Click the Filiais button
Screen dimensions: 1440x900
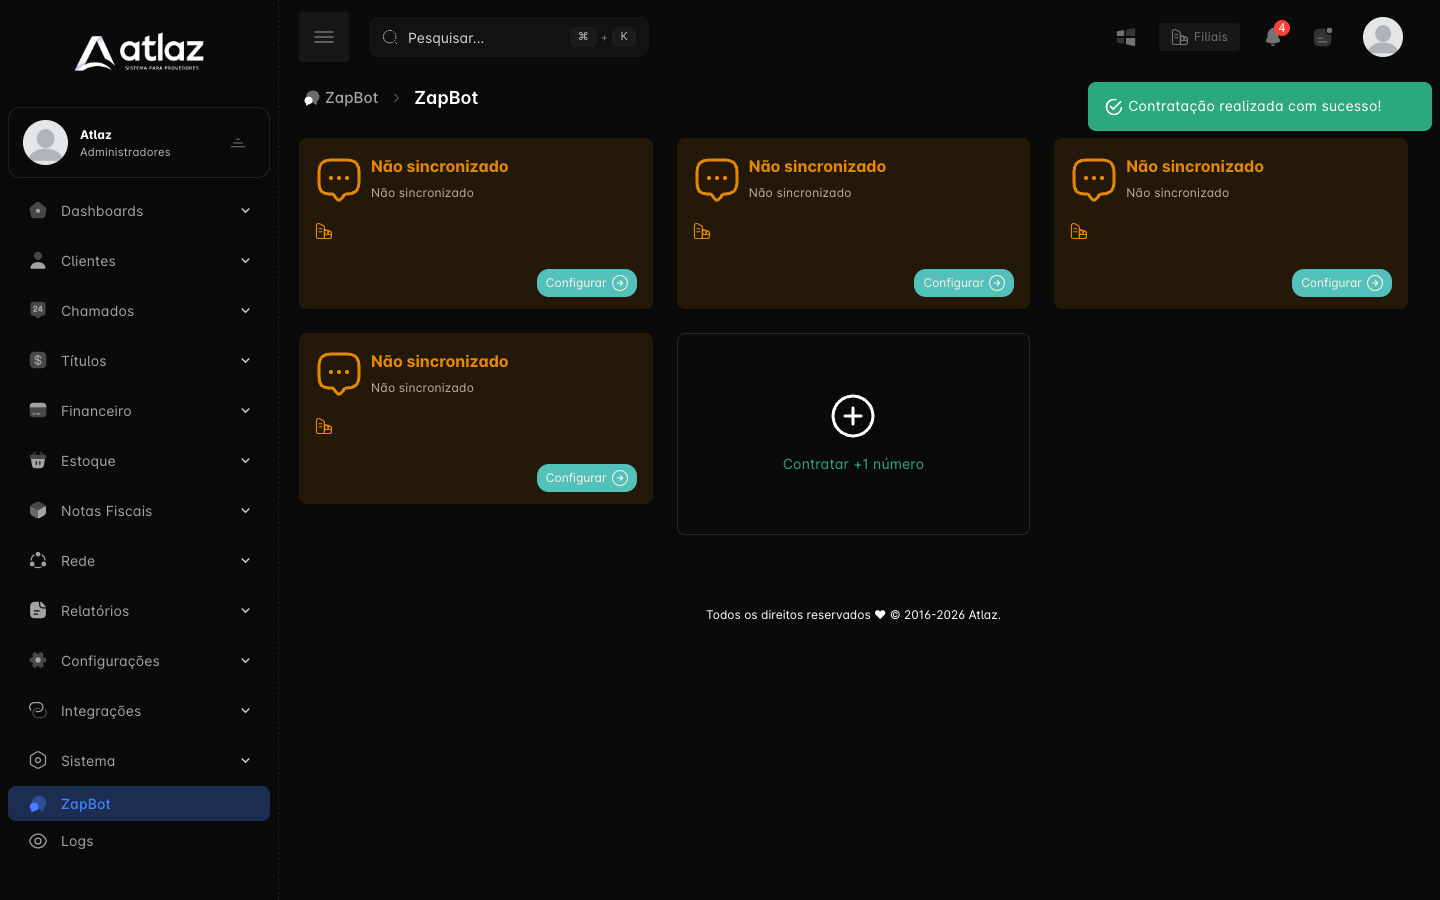1199,37
